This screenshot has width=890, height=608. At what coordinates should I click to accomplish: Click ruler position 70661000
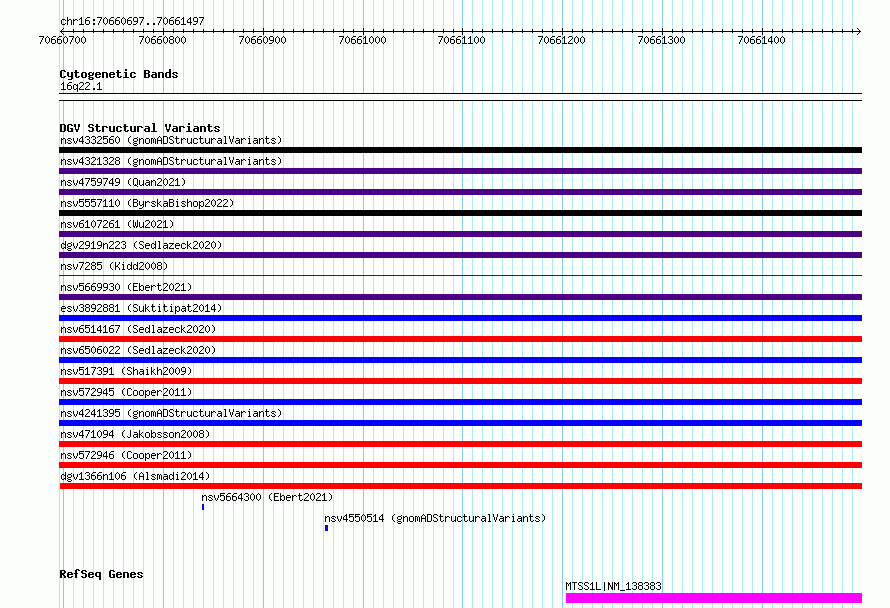click(x=362, y=40)
